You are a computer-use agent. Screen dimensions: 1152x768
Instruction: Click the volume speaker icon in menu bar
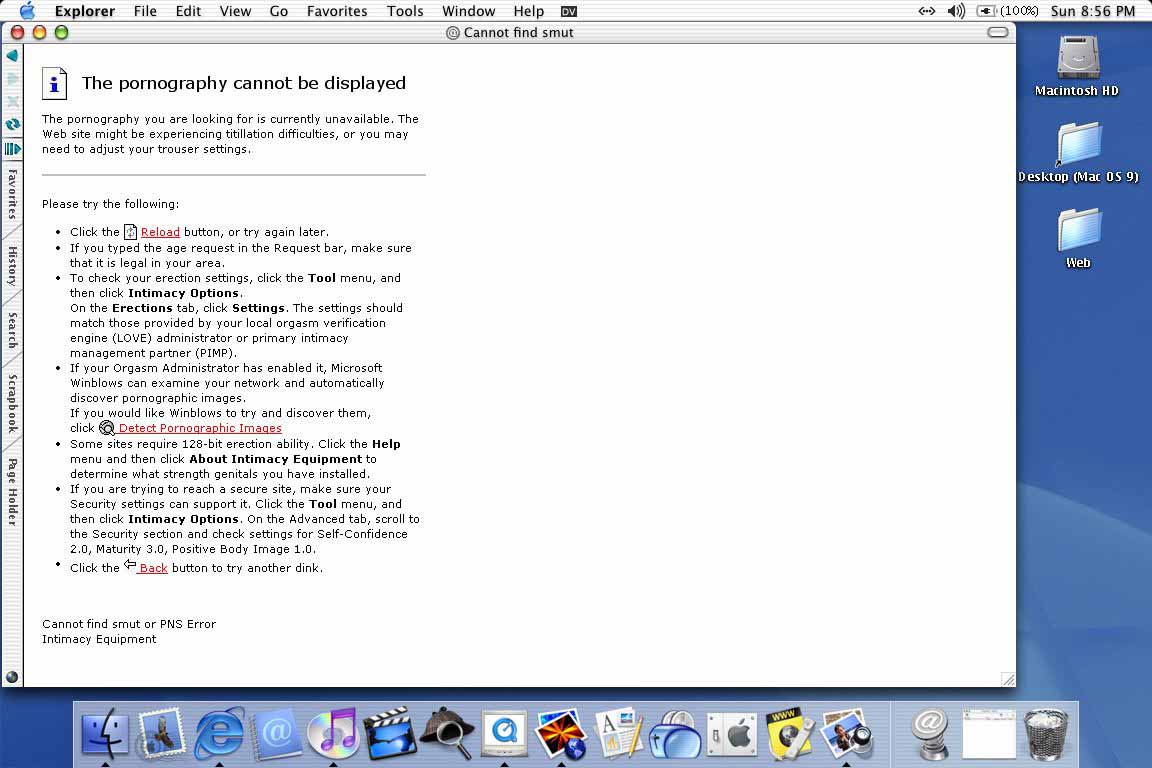pos(956,11)
